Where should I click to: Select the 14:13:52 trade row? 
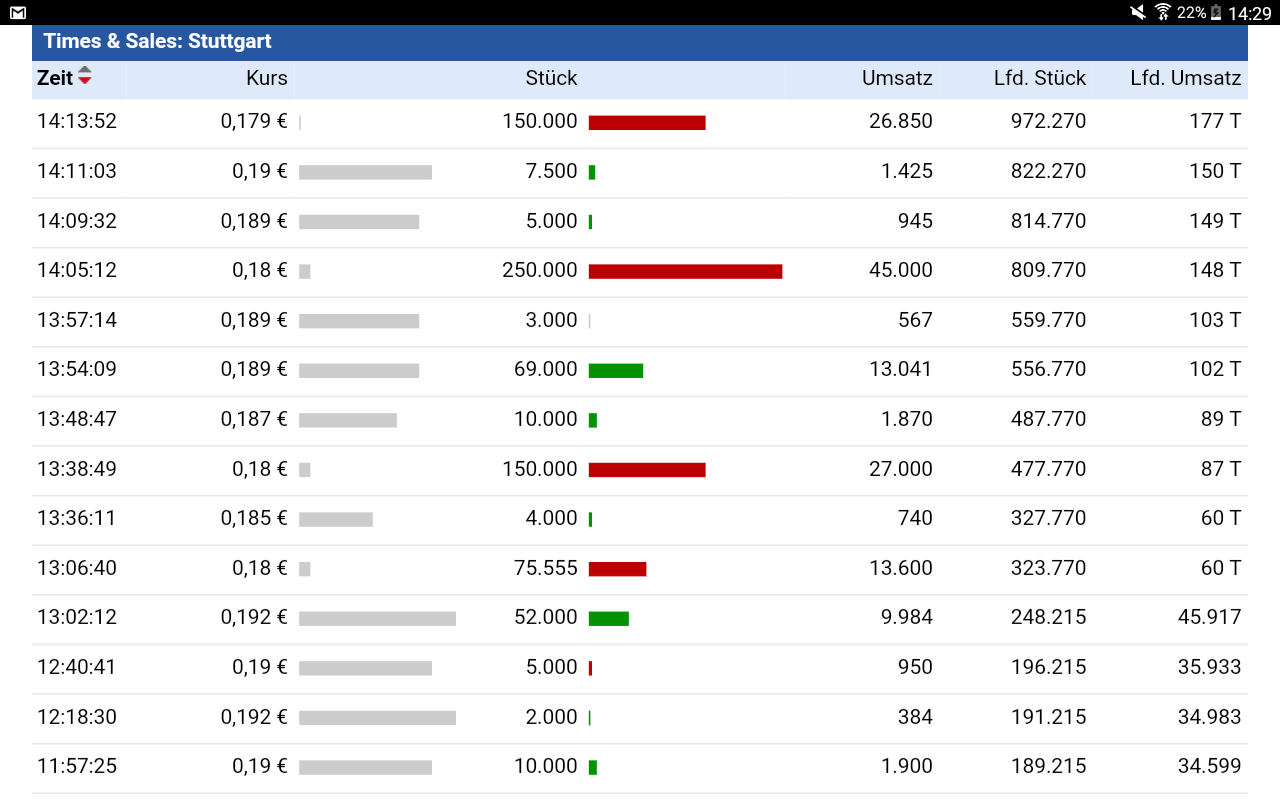(640, 122)
